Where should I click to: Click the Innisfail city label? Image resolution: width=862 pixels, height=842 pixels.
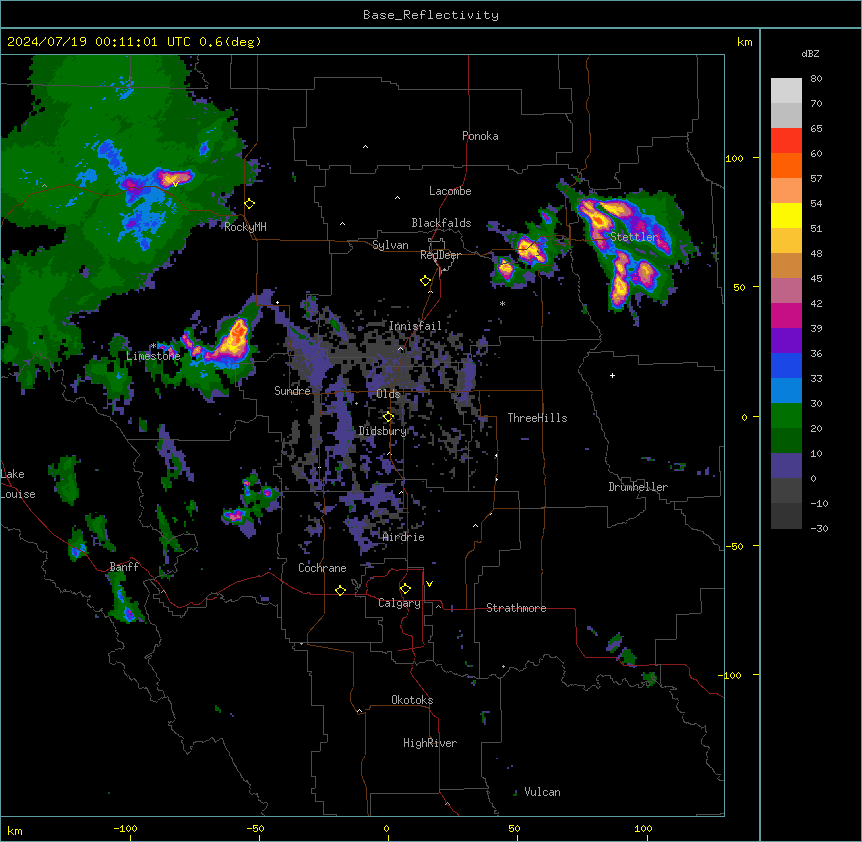[415, 326]
